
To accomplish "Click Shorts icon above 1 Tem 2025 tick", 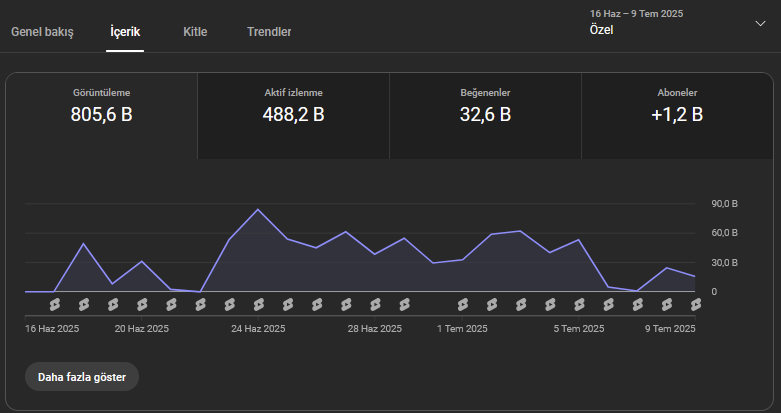I will [x=463, y=304].
